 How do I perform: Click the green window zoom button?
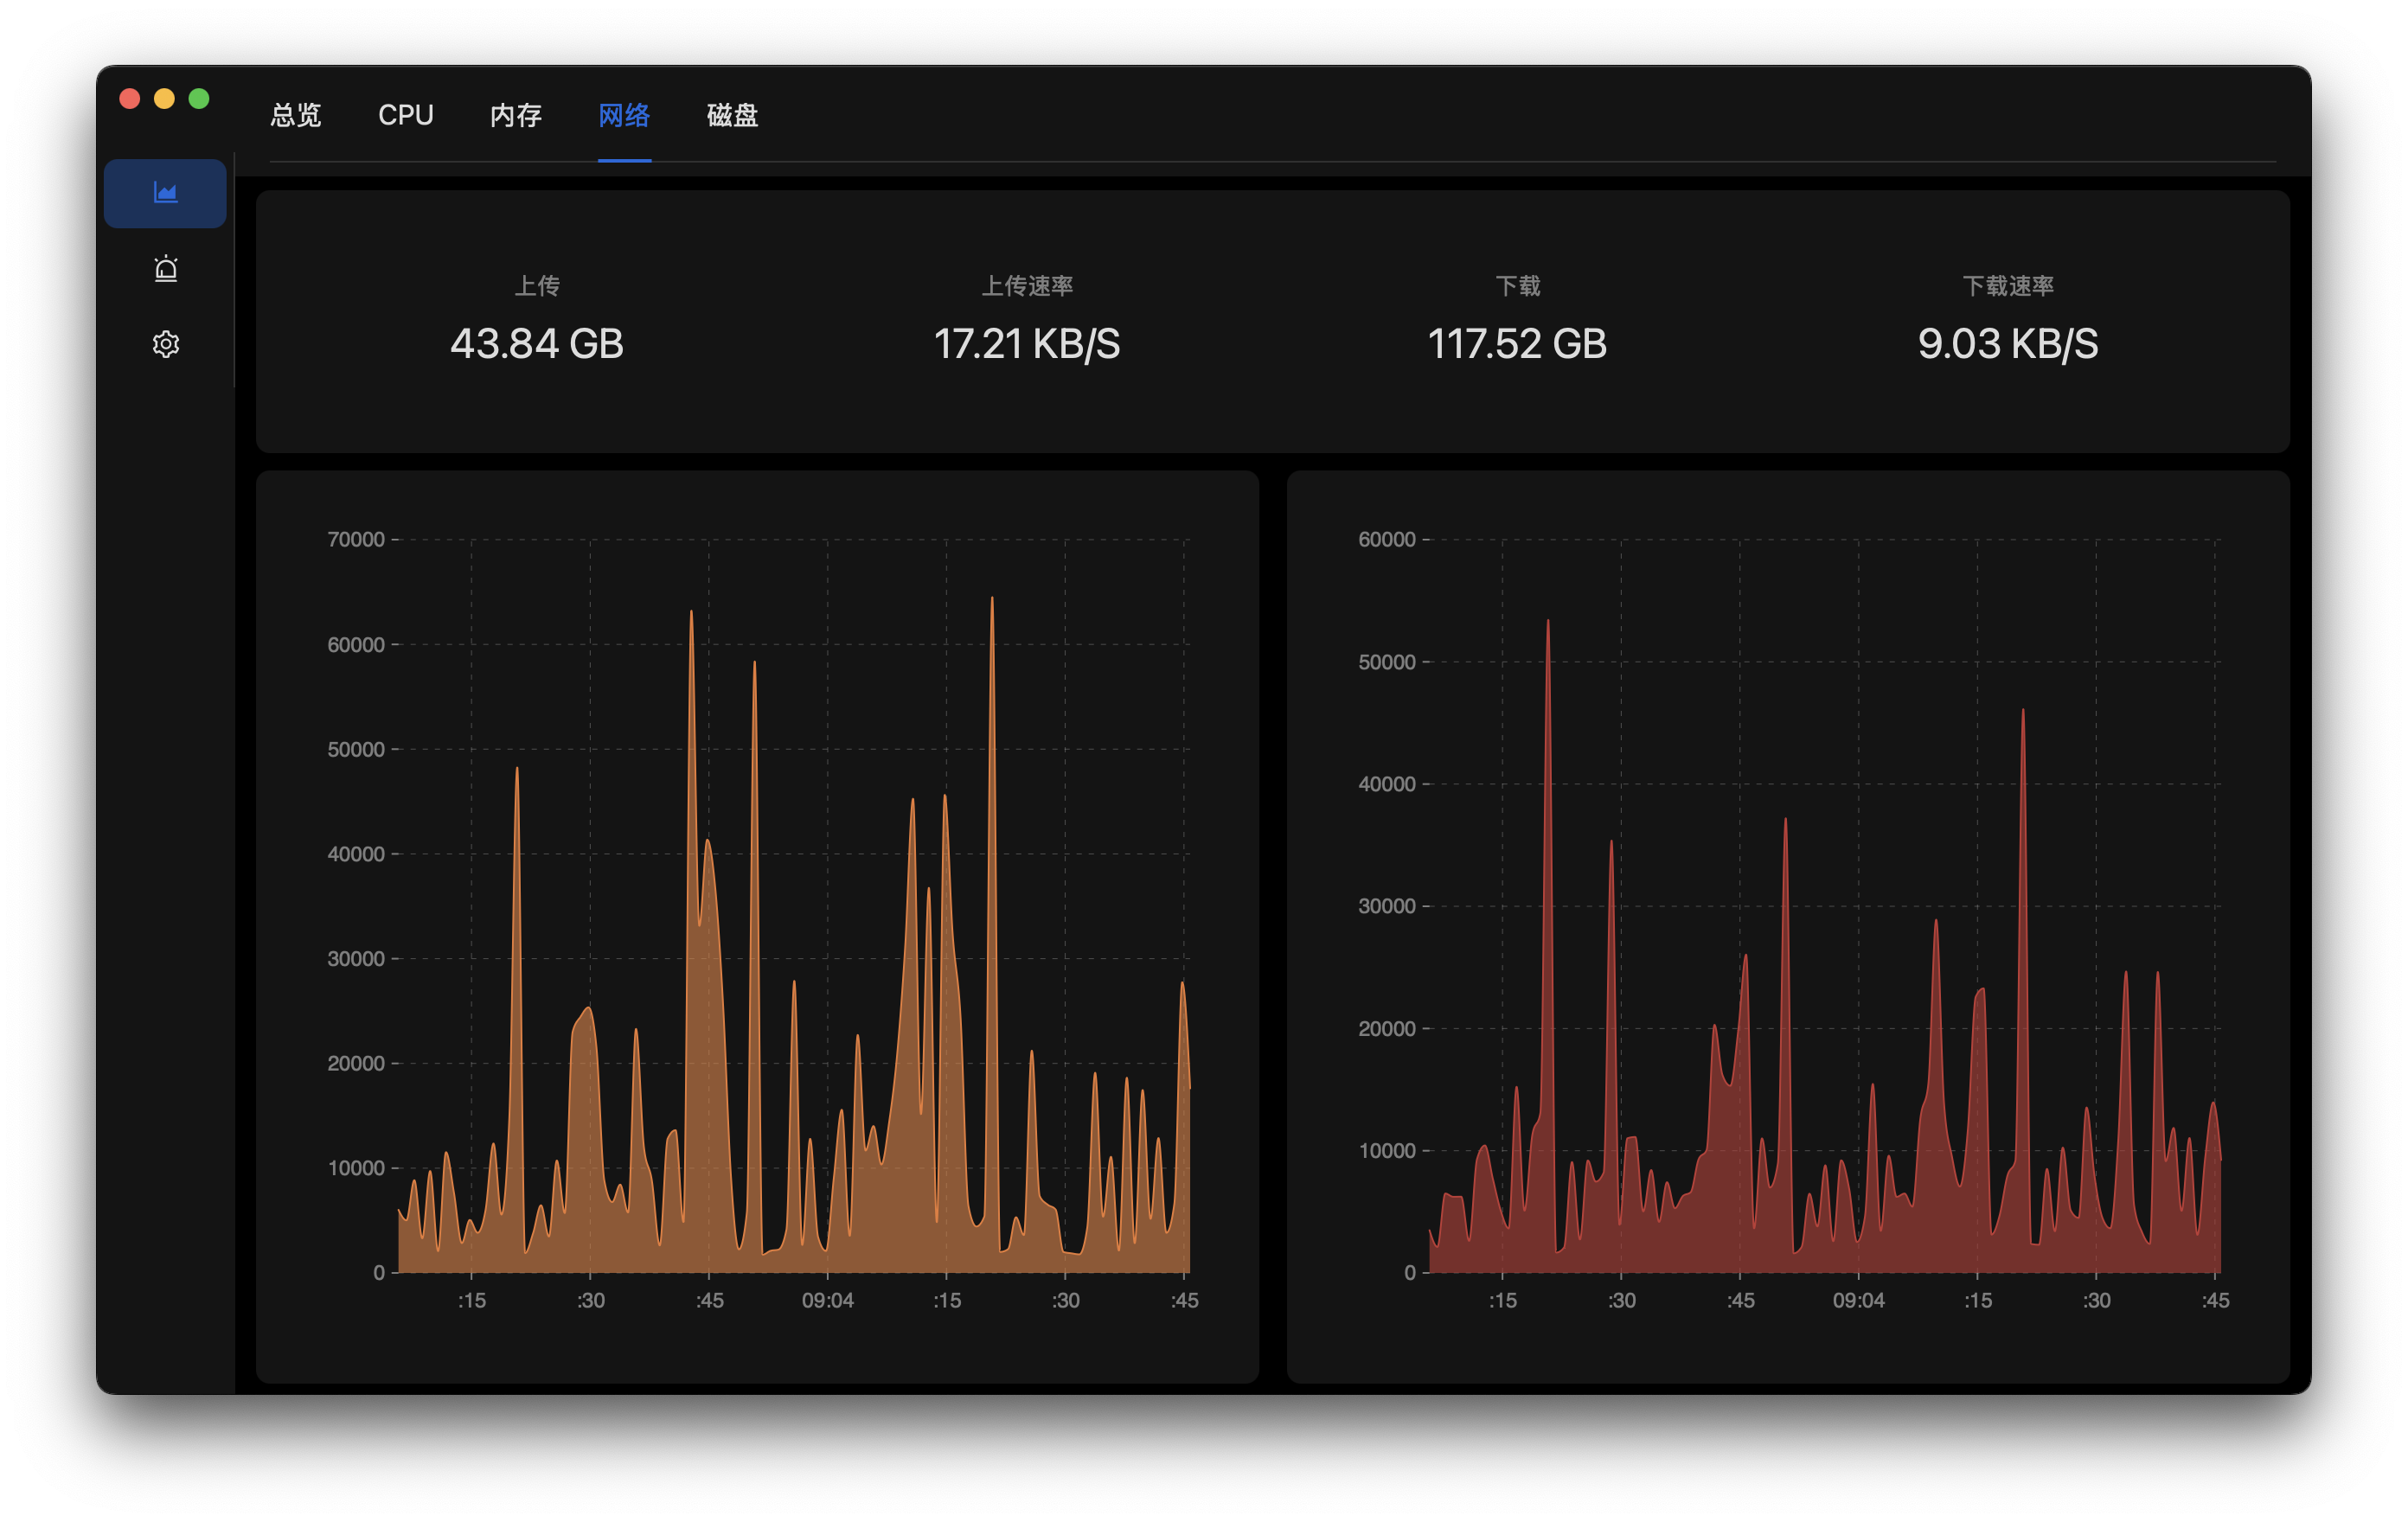click(x=199, y=98)
